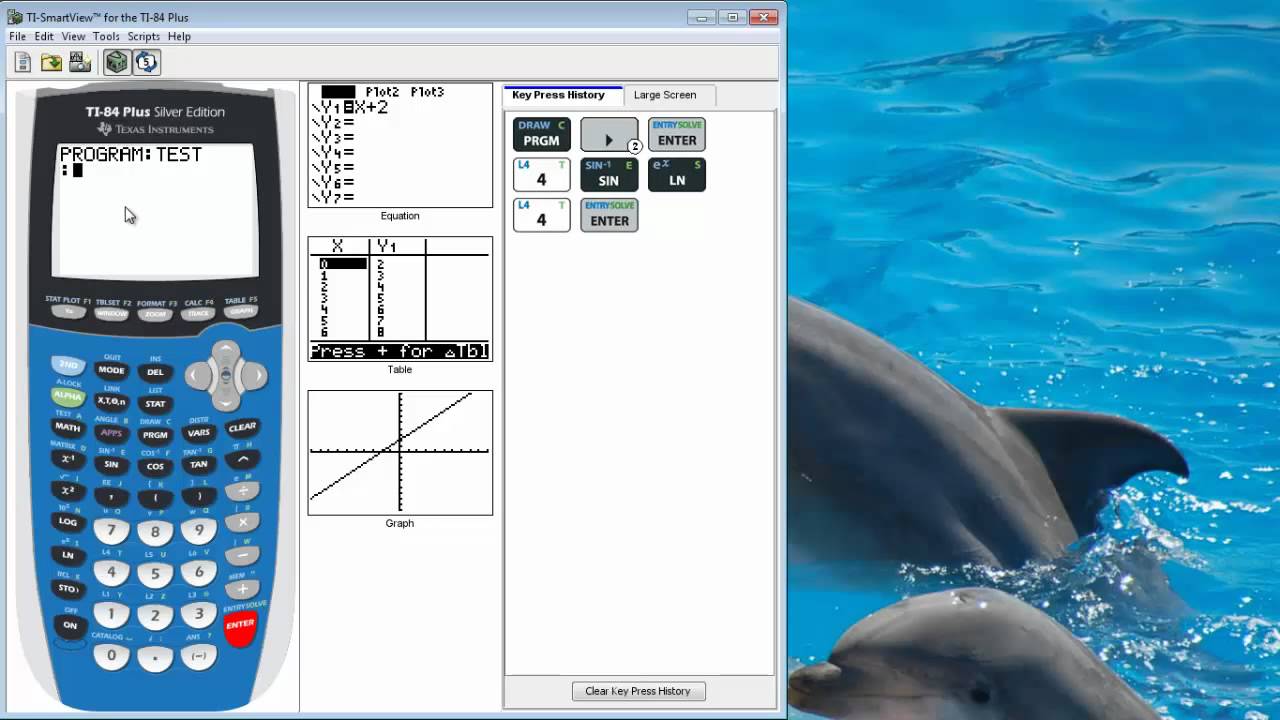Open the Help menu
This screenshot has width=1280, height=720.
click(x=179, y=36)
